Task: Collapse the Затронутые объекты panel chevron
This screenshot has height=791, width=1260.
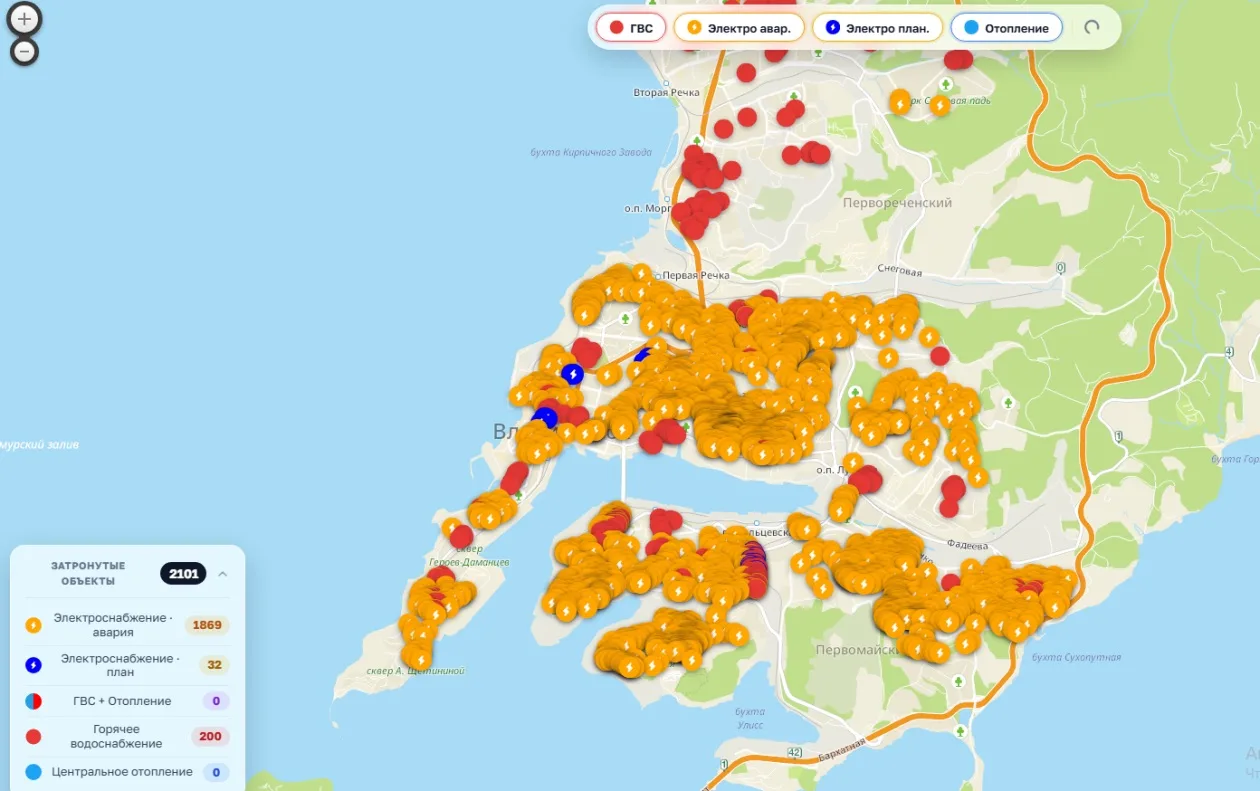Action: coord(222,574)
